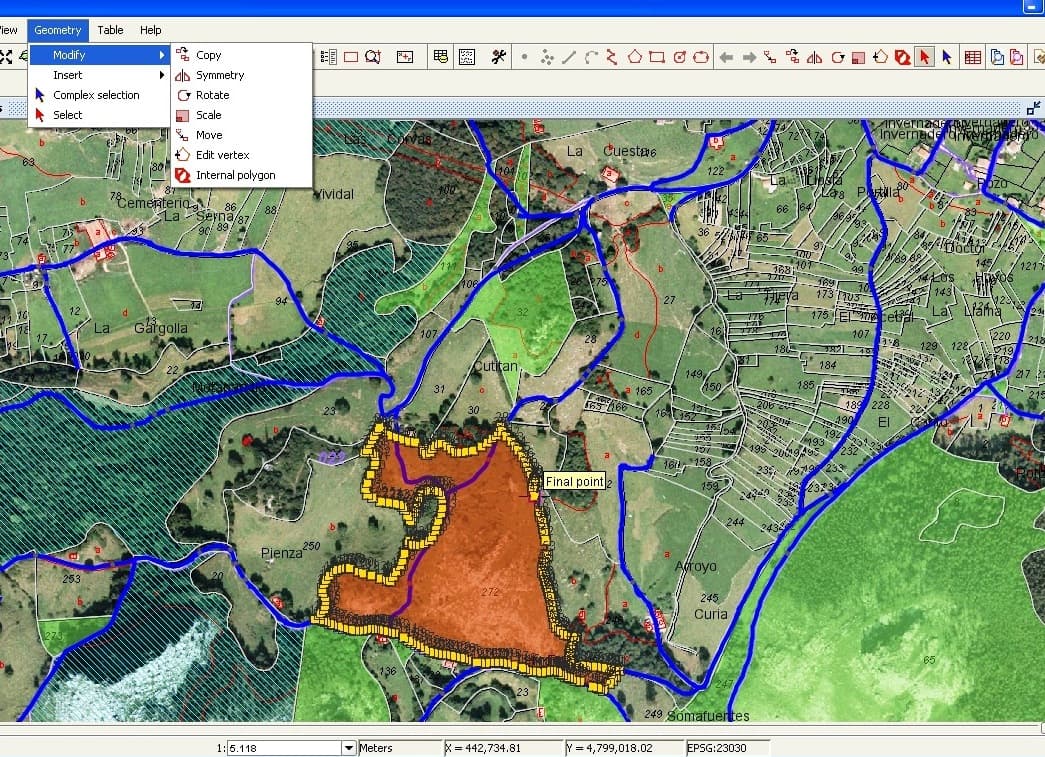Click the dotted grid pattern toolbar icon
The image size is (1045, 757).
click(x=467, y=57)
